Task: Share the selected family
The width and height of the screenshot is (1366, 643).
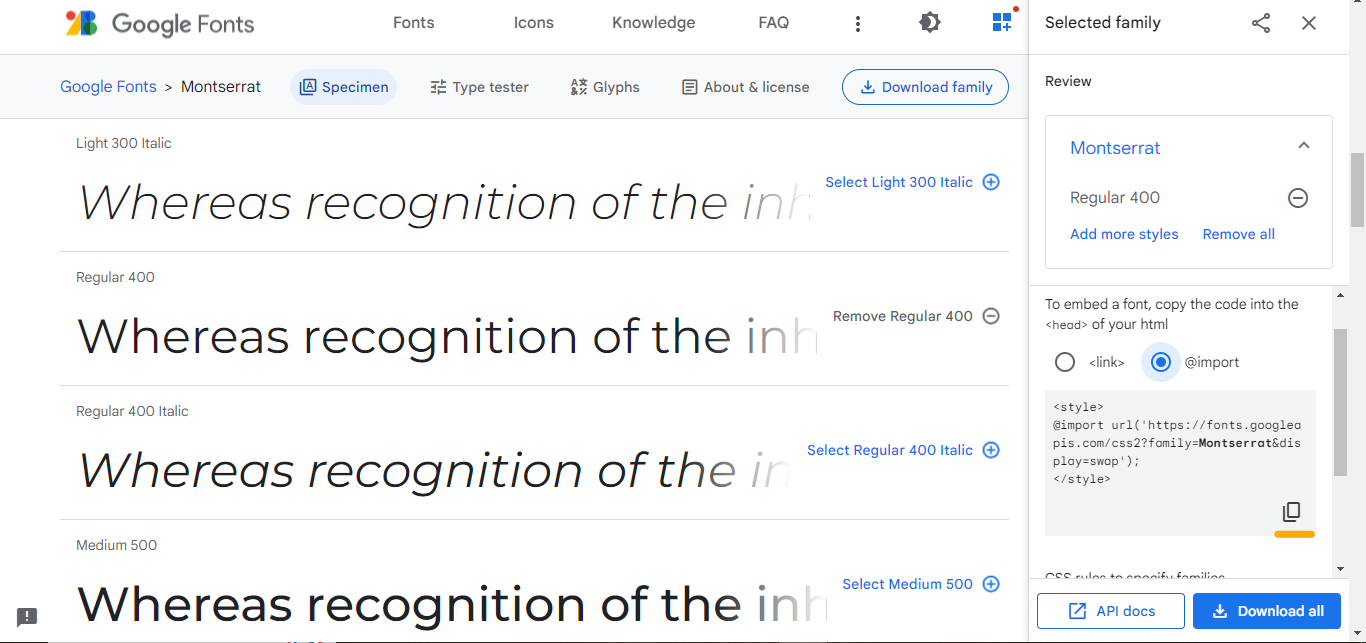Action: pos(1261,23)
